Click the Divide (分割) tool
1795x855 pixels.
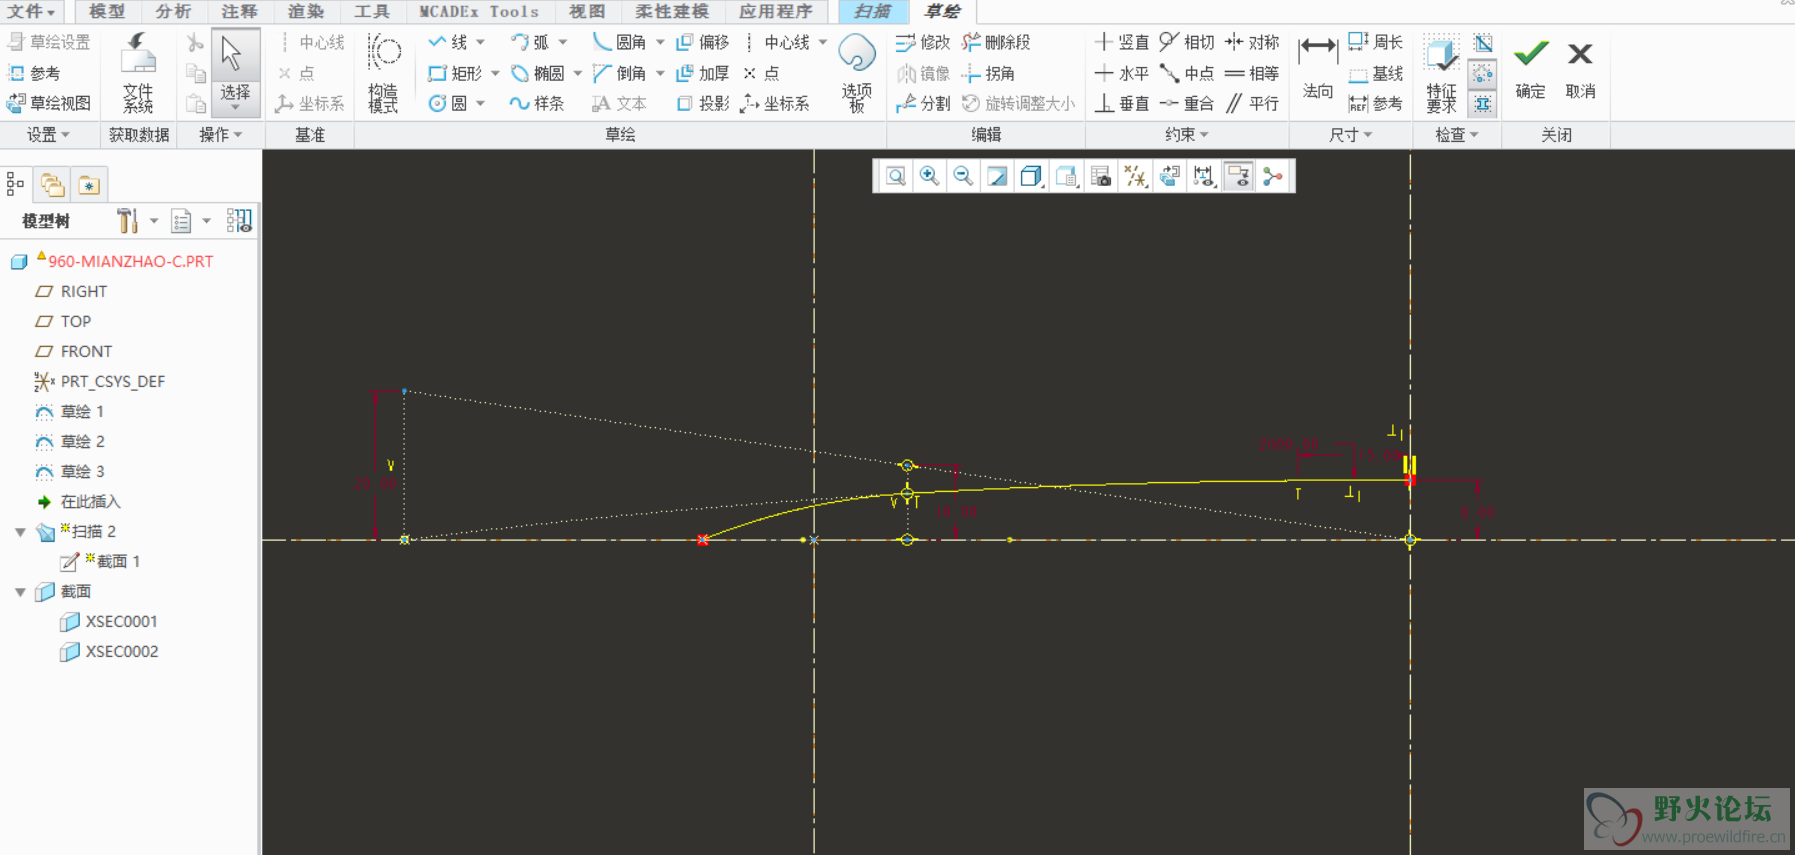point(922,103)
